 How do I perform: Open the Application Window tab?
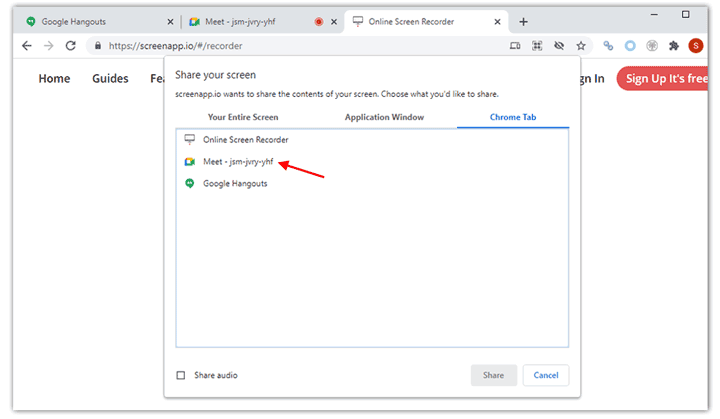[x=384, y=117]
